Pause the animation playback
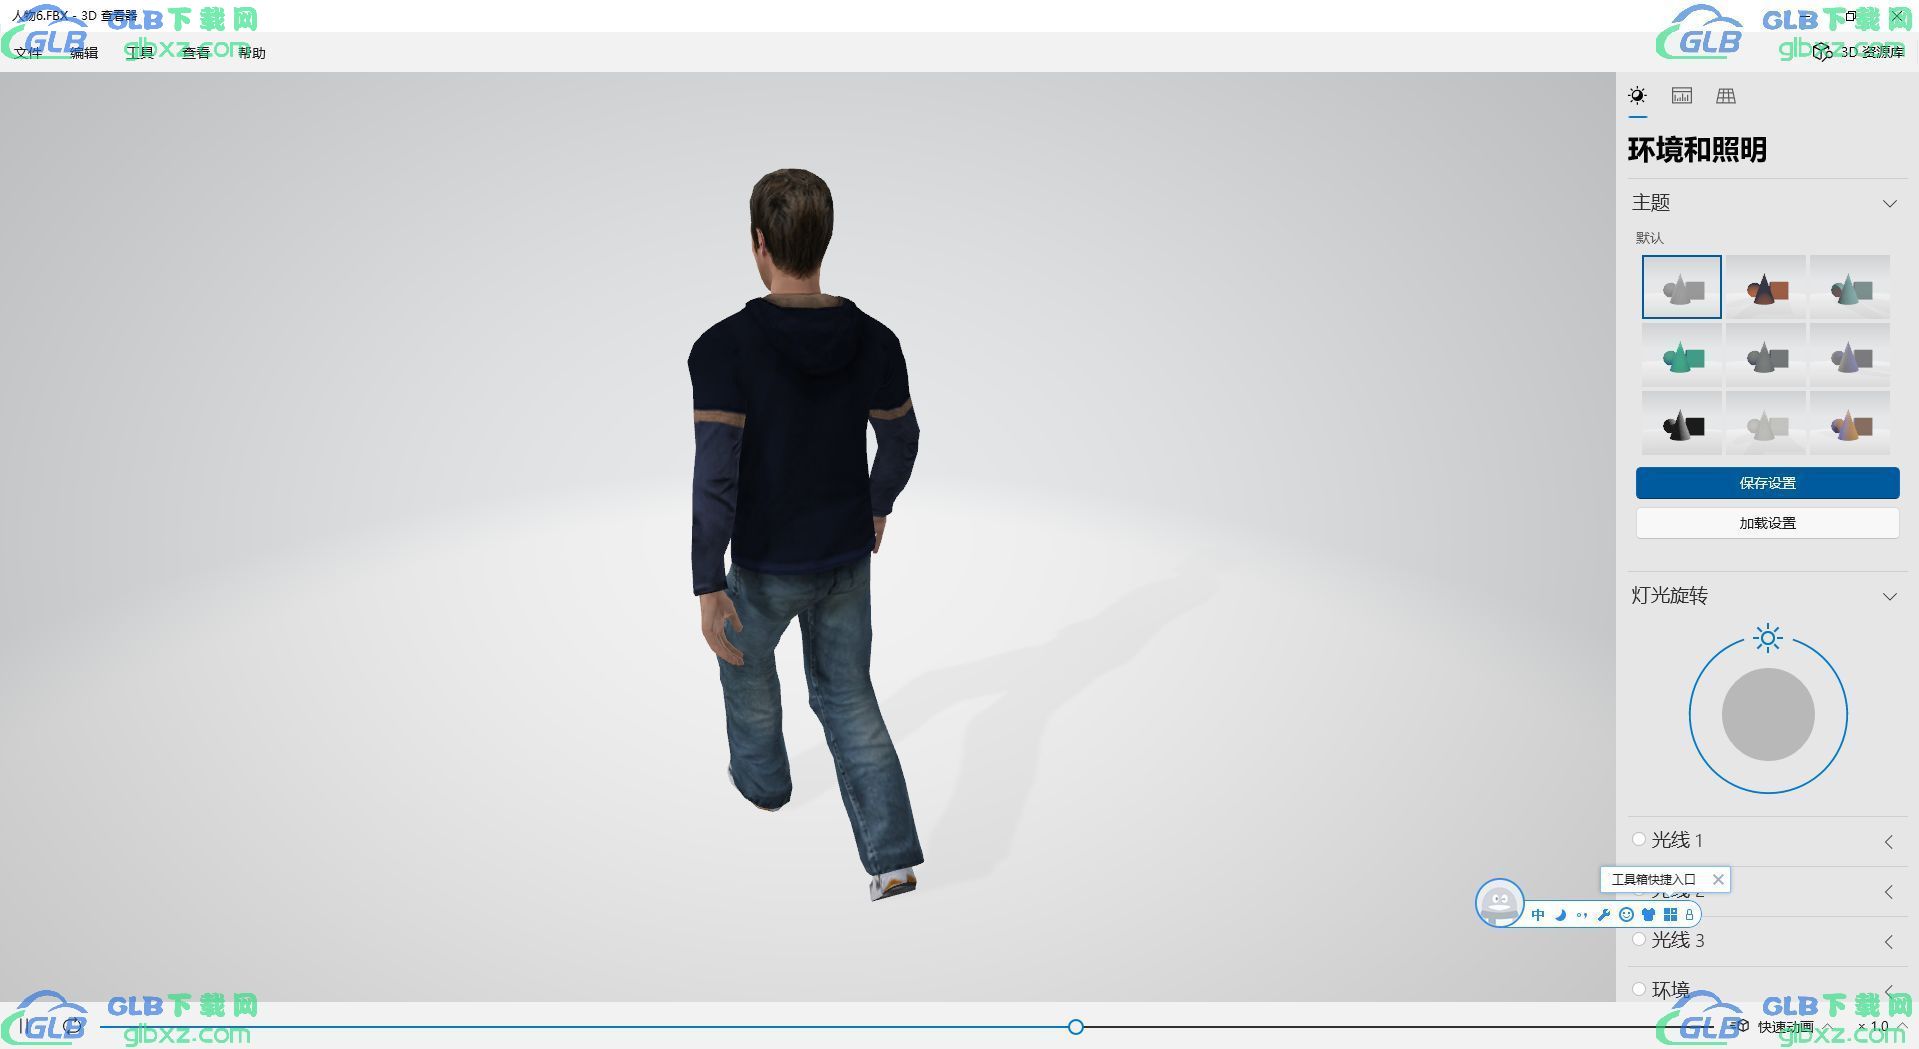 click(25, 1026)
